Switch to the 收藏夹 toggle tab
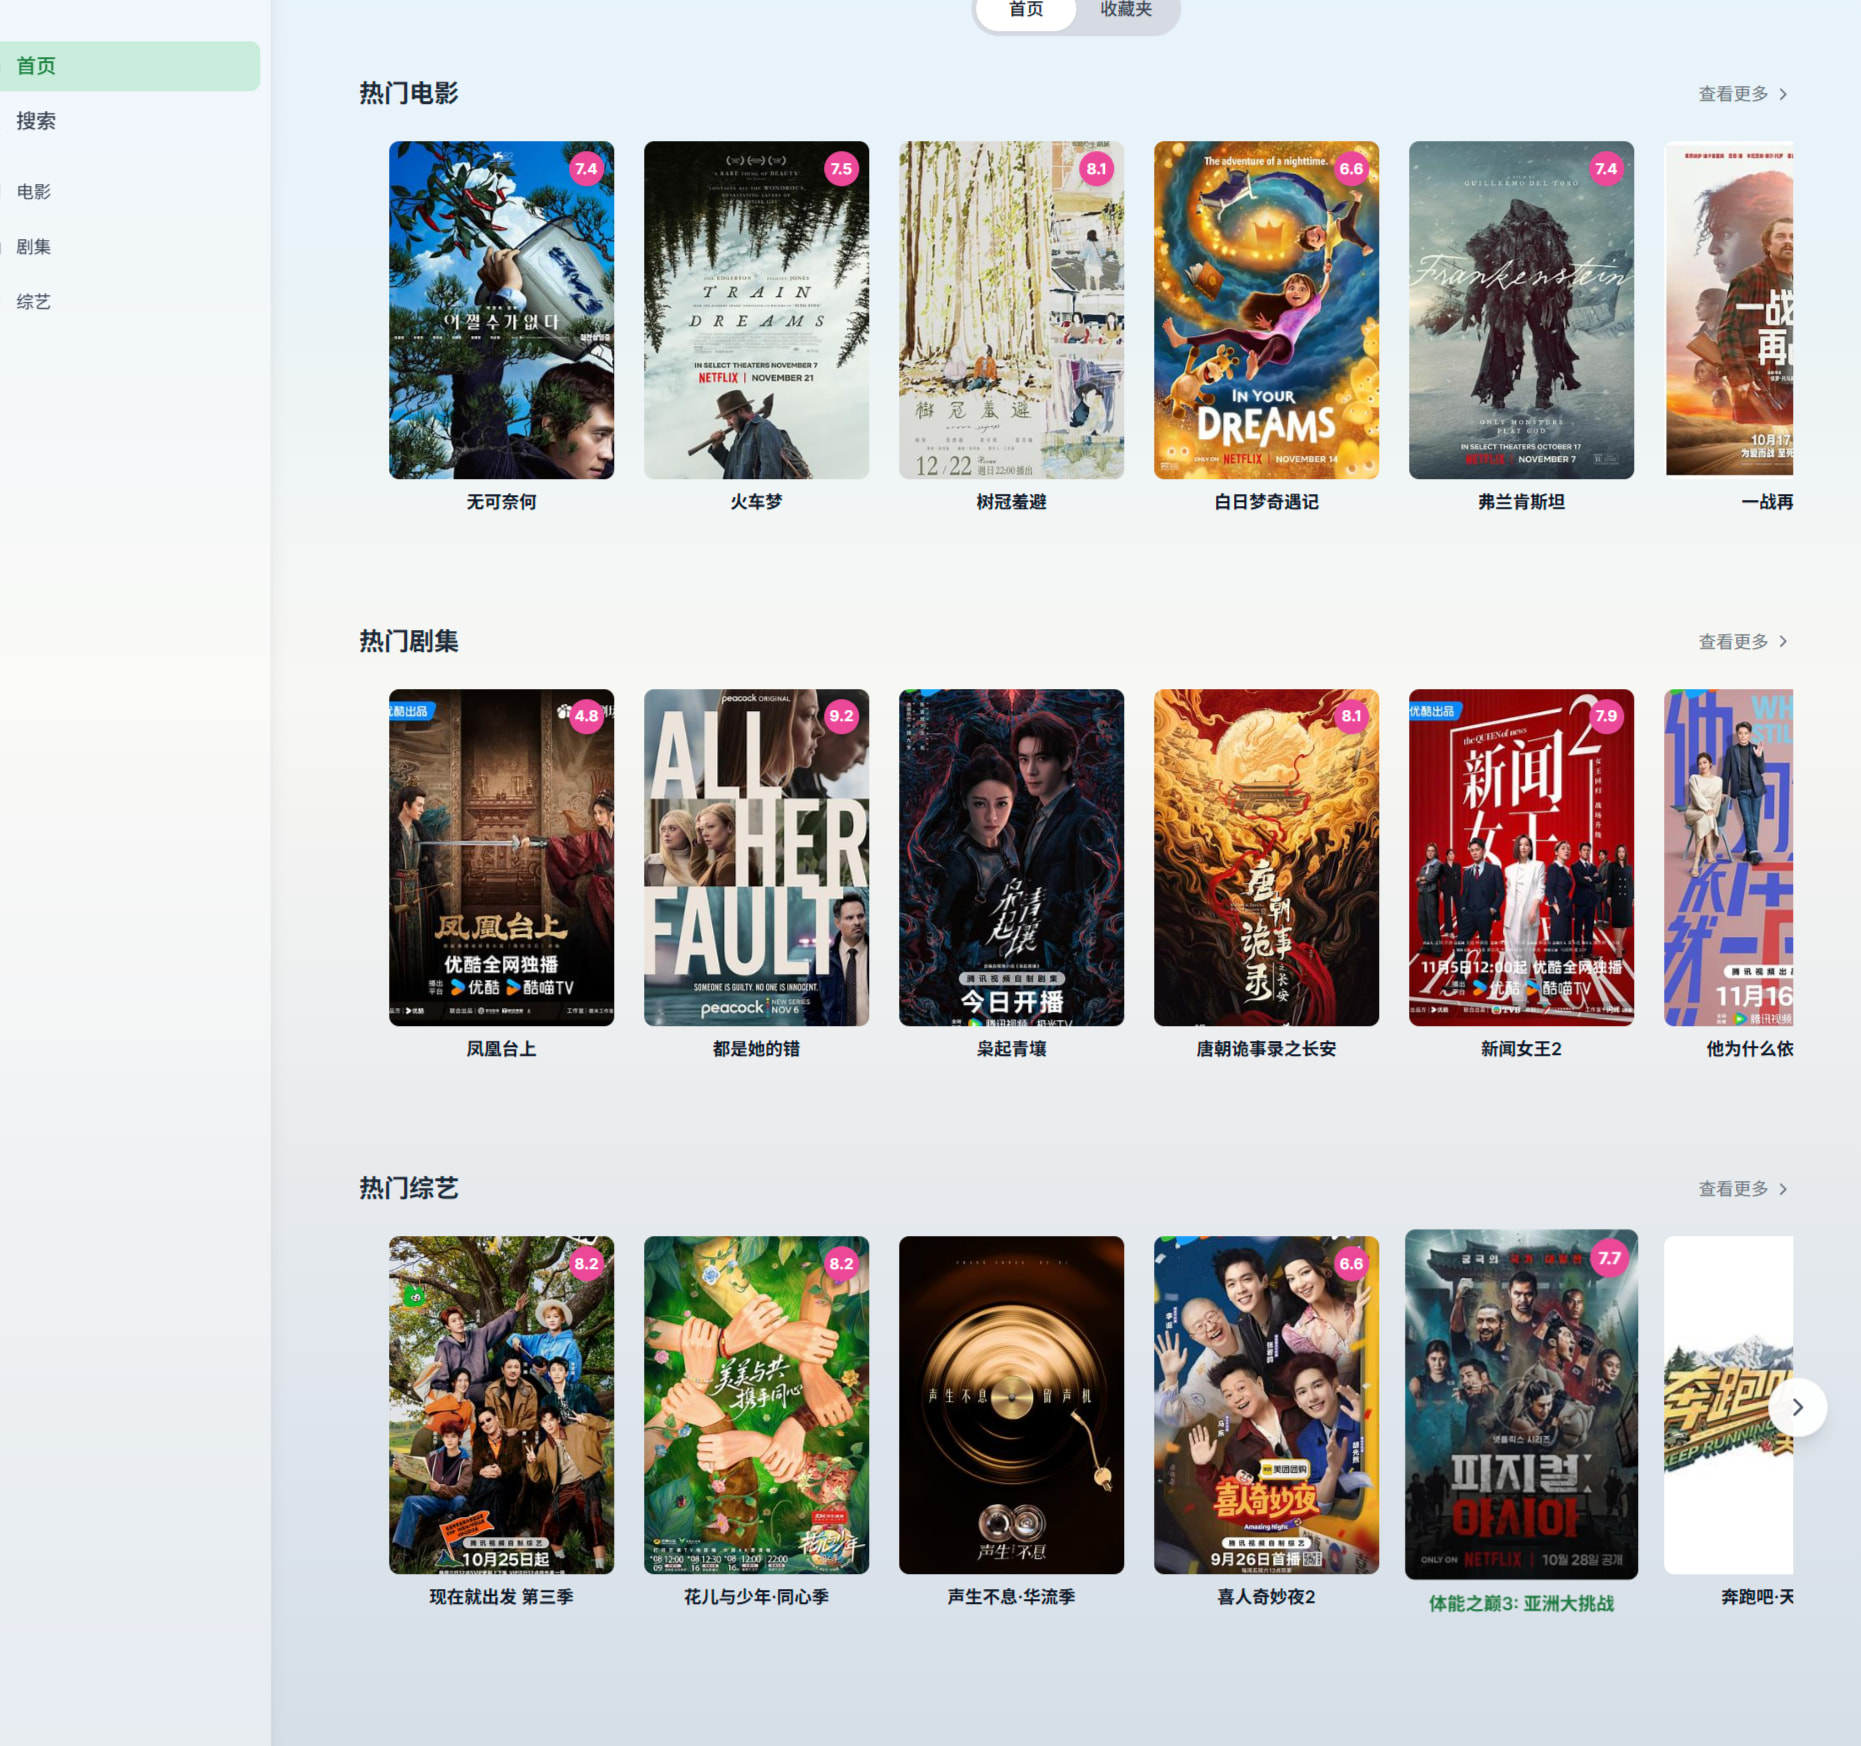Screen dimensions: 1861x1746 pyautogui.click(x=1126, y=10)
